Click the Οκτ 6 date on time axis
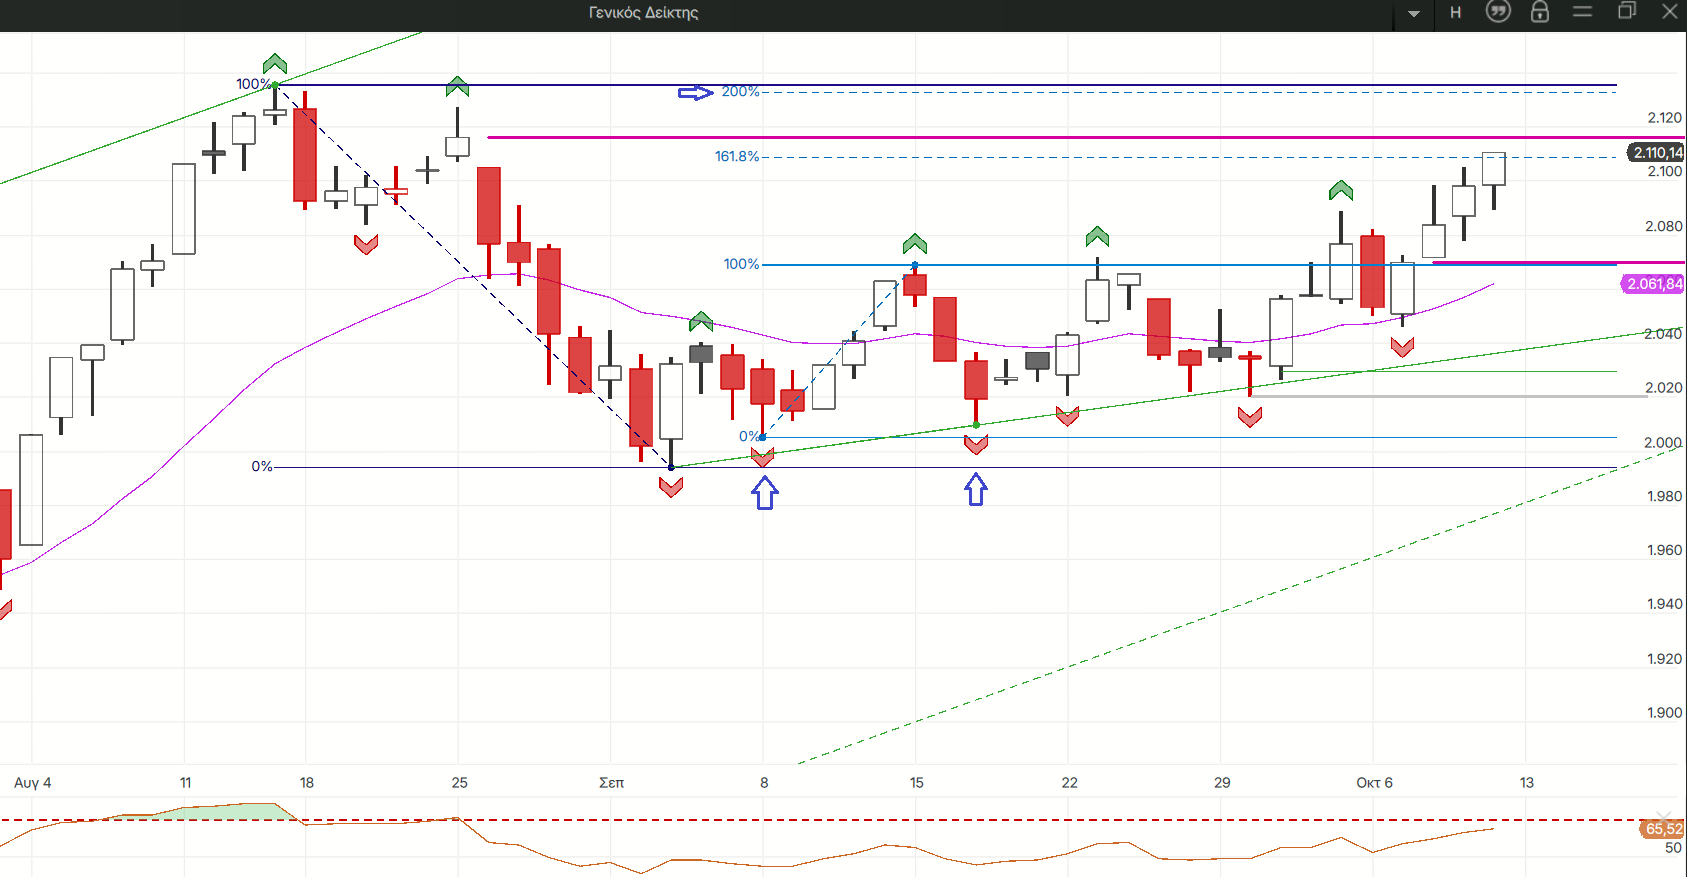The width and height of the screenshot is (1687, 877). coord(1374,783)
